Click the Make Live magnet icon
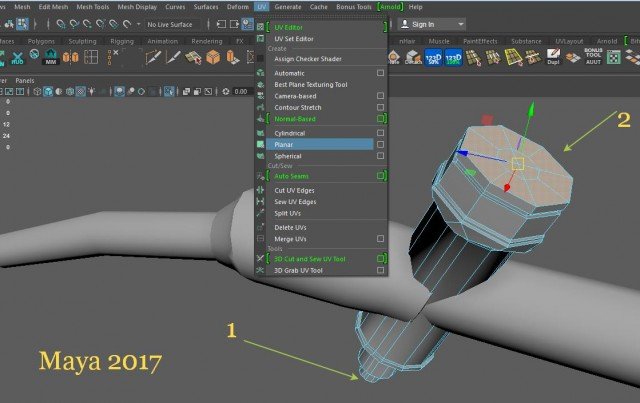Viewport: 640px width, 403px height. point(127,24)
